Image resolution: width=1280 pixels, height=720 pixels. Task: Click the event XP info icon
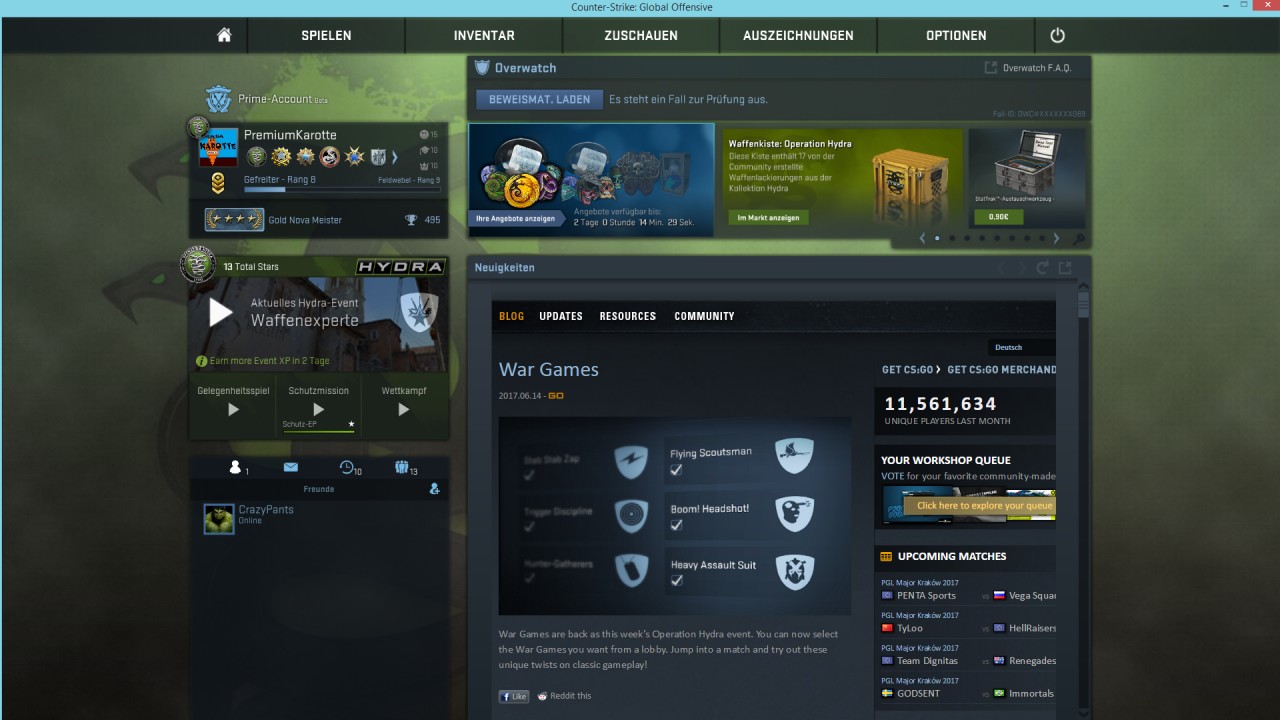coord(201,361)
